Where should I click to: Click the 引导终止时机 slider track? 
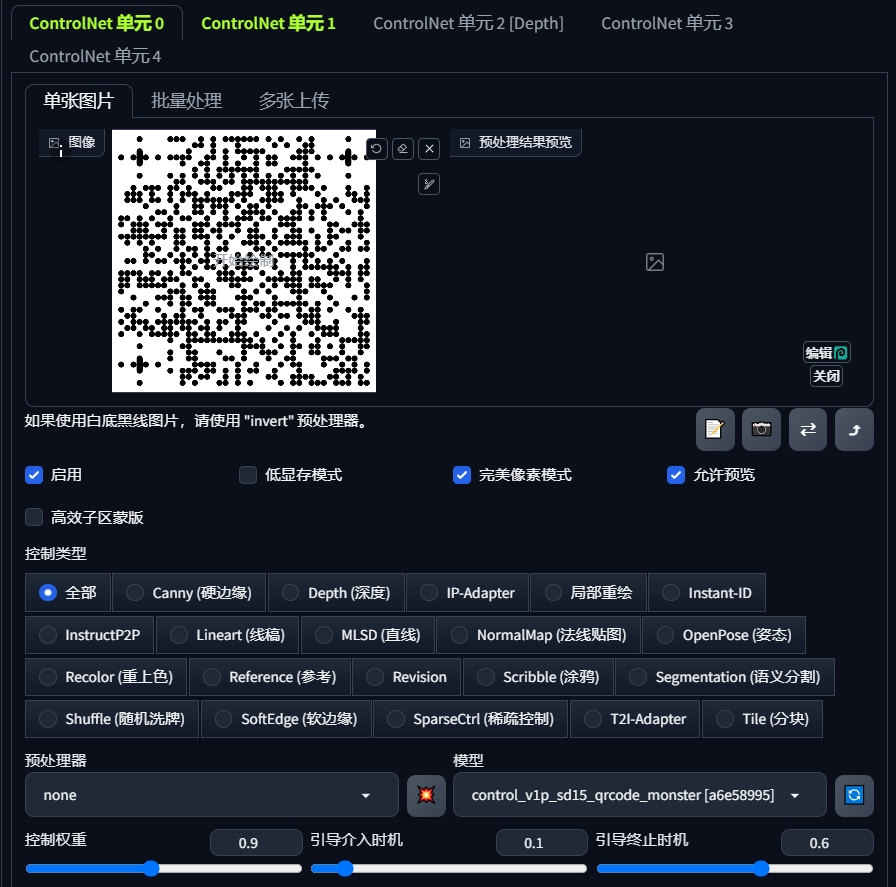click(735, 869)
